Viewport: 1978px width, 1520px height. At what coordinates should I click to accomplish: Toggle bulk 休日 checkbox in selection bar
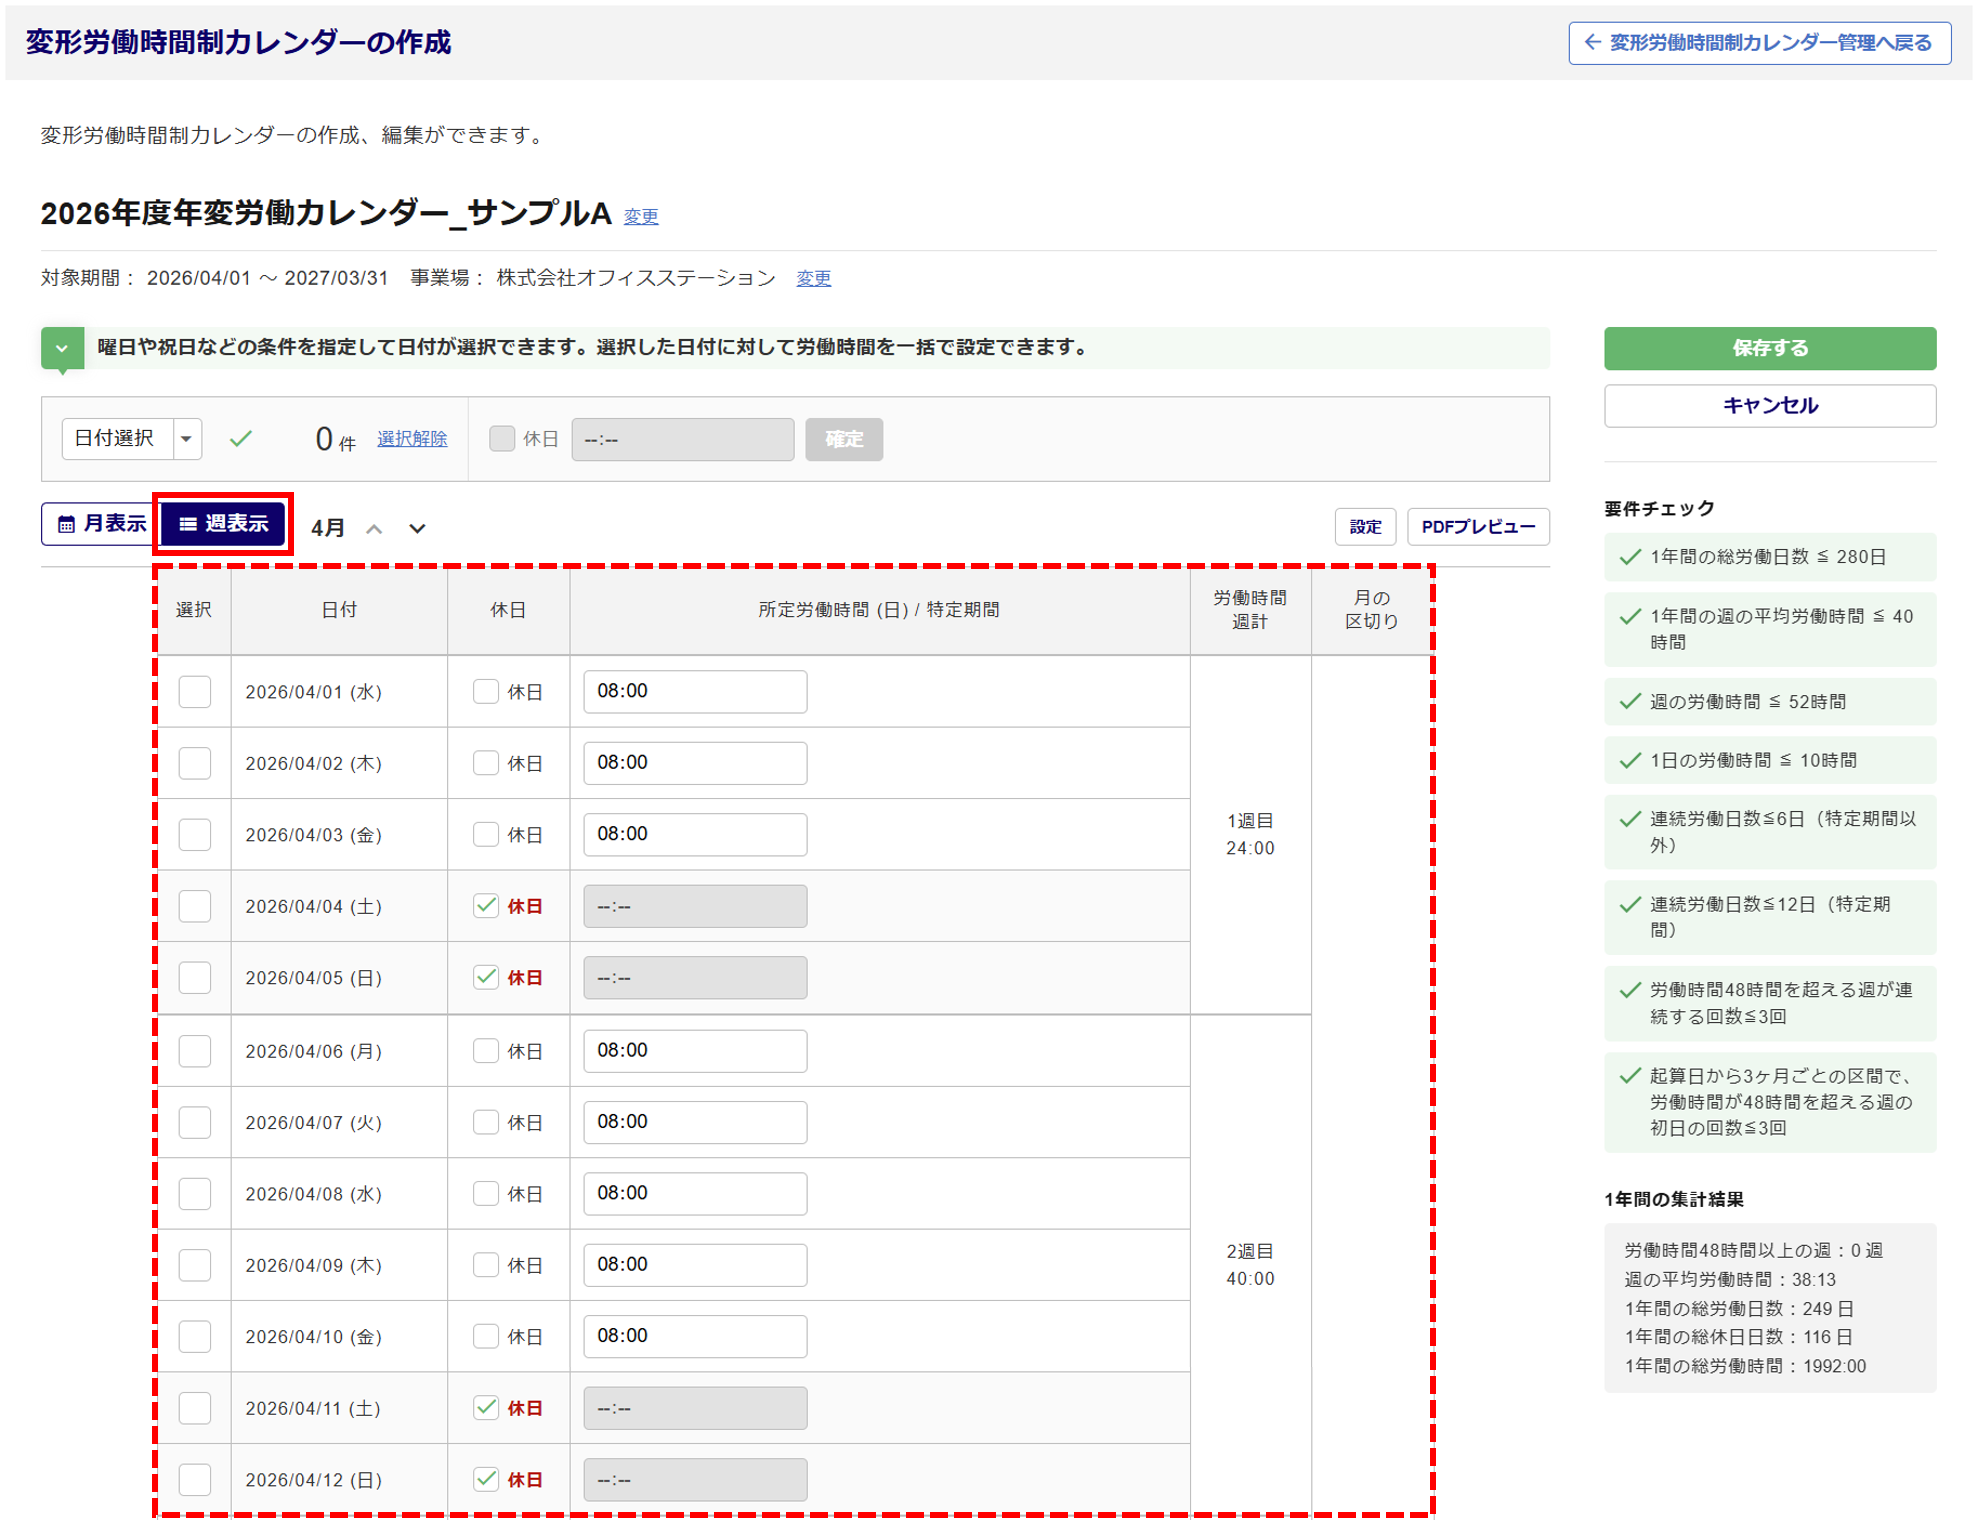point(502,439)
